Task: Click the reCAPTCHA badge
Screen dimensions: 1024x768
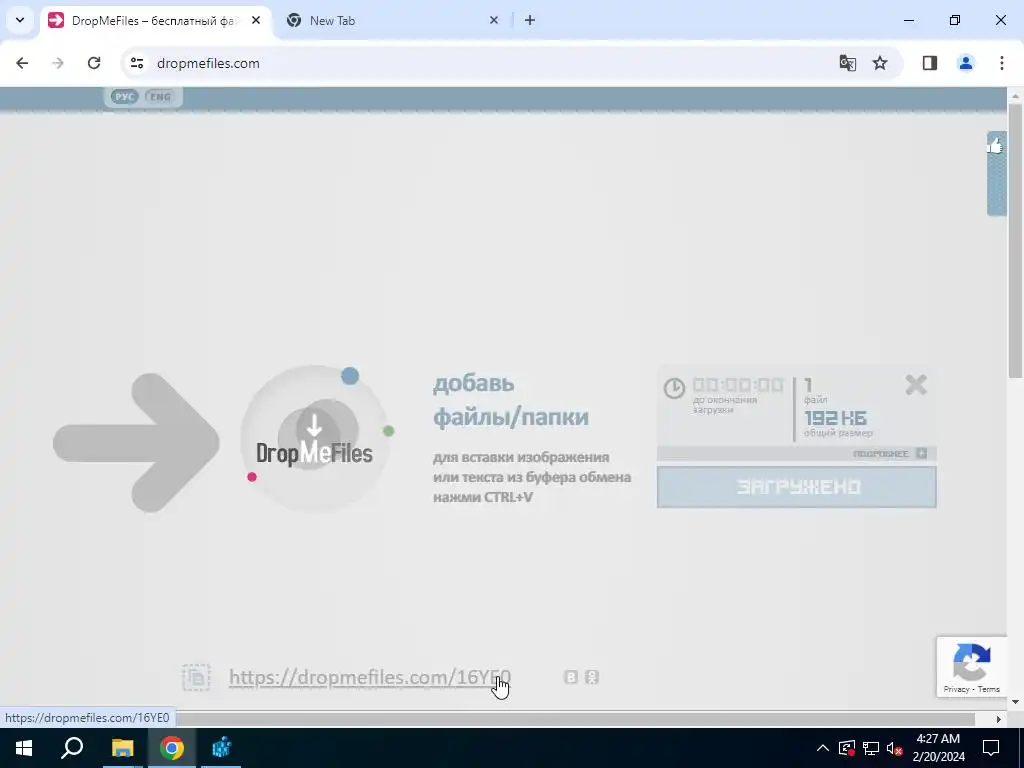Action: click(972, 666)
